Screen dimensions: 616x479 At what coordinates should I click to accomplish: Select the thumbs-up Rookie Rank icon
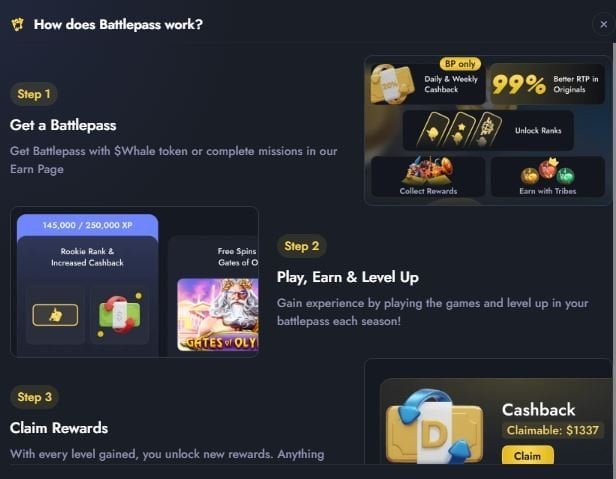pos(55,315)
